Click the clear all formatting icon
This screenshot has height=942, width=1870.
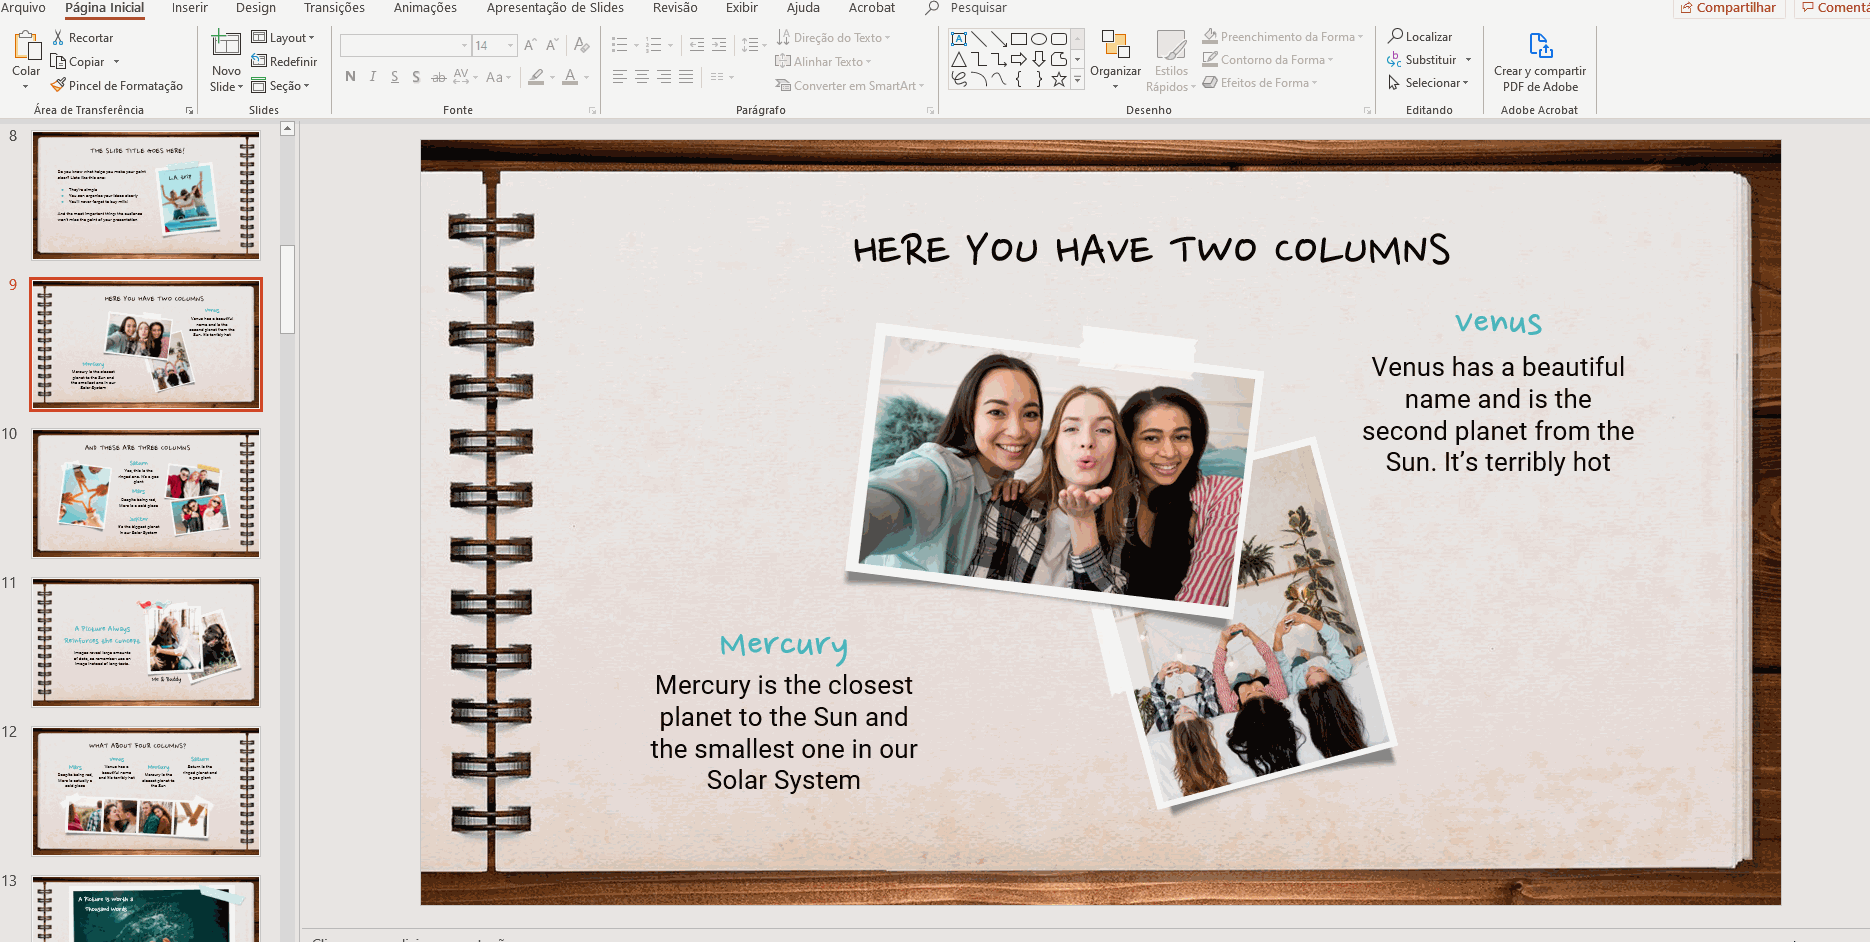(x=581, y=45)
